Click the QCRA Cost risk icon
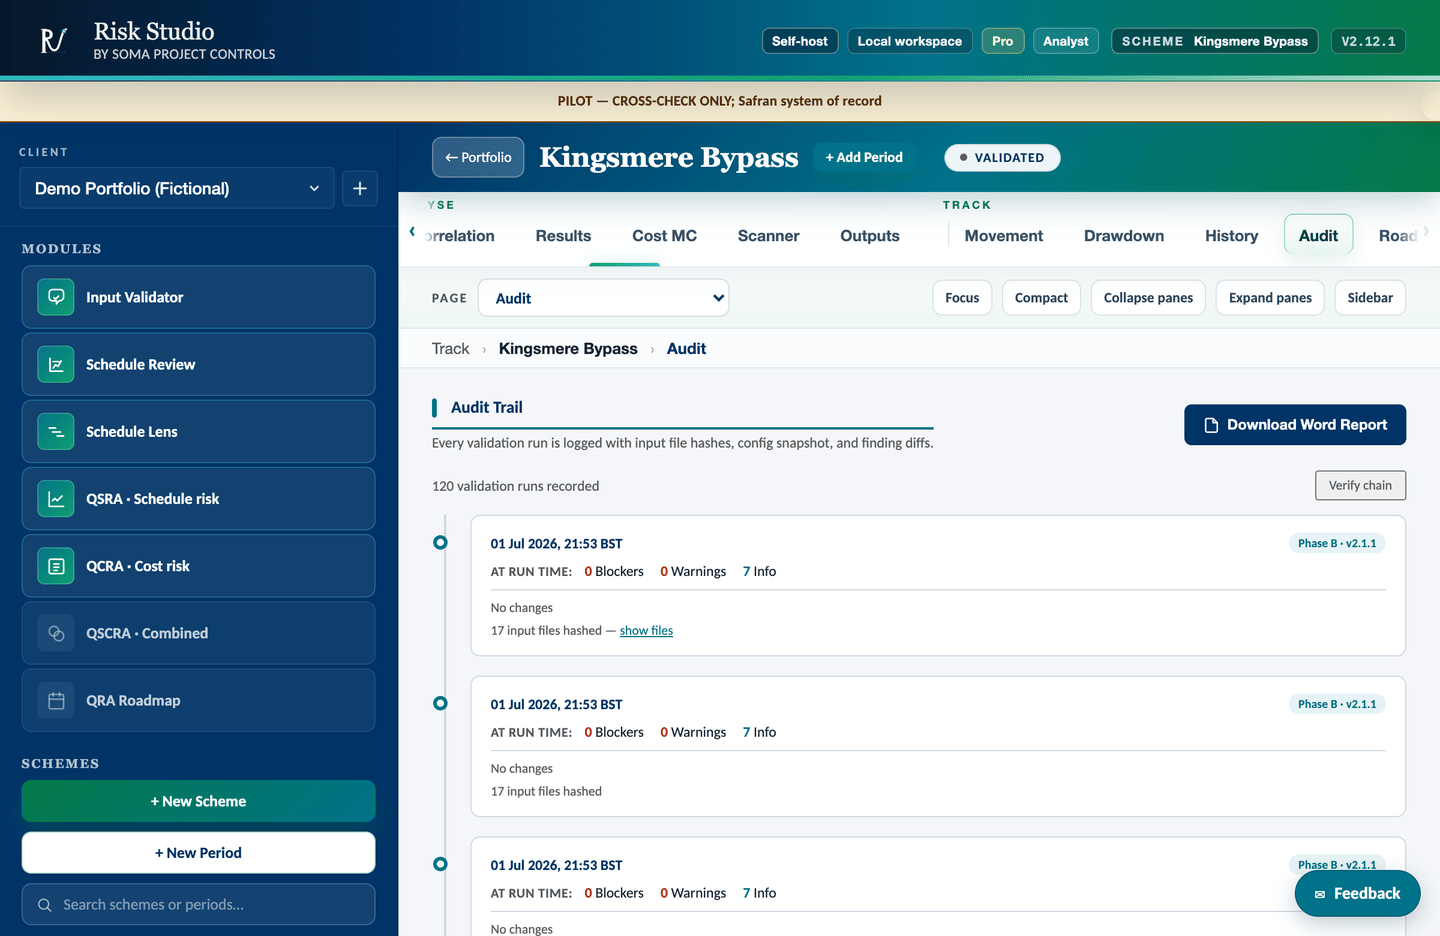The image size is (1440, 936). tap(56, 566)
